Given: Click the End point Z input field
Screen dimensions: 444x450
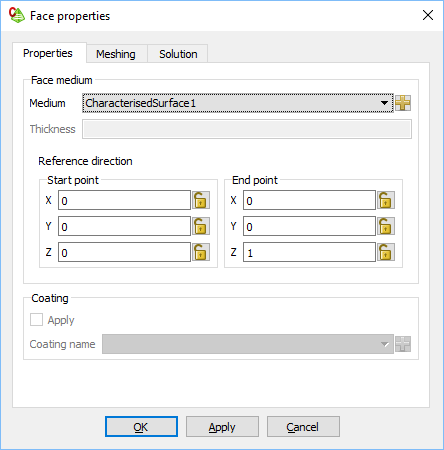Looking at the screenshot, I should [x=309, y=252].
